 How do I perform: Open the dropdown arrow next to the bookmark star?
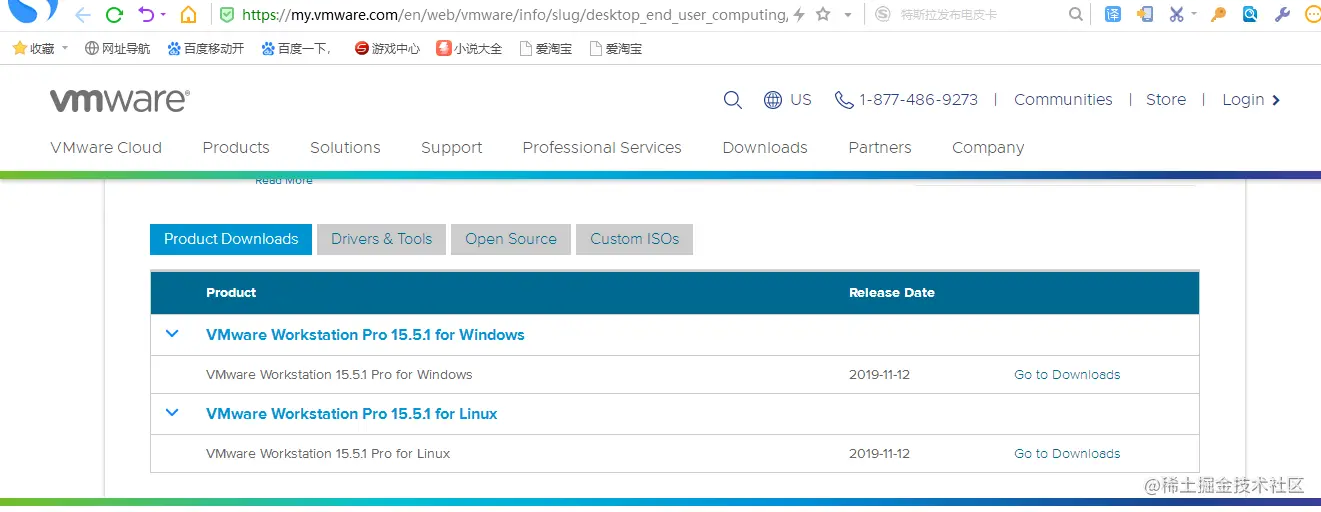tap(848, 15)
